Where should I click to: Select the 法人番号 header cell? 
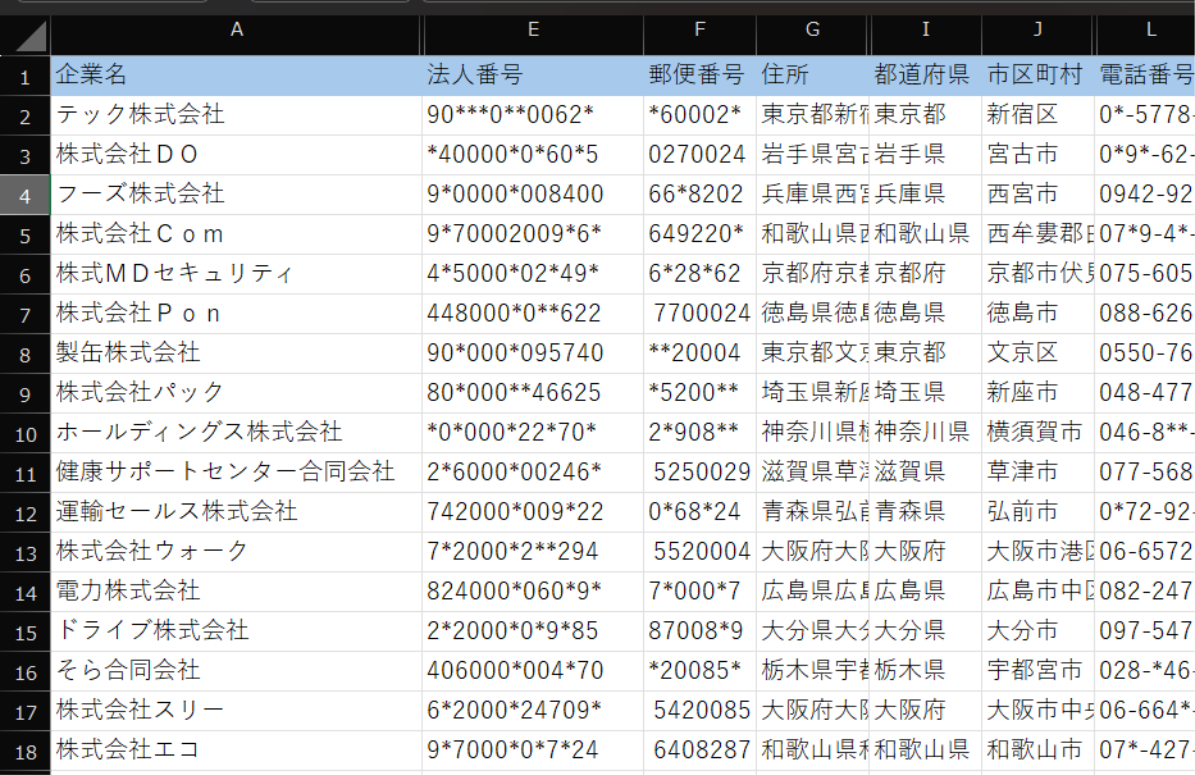click(533, 75)
